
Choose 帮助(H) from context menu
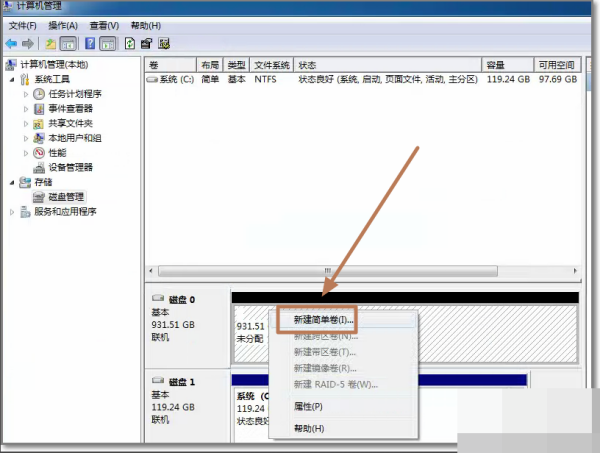click(343, 428)
